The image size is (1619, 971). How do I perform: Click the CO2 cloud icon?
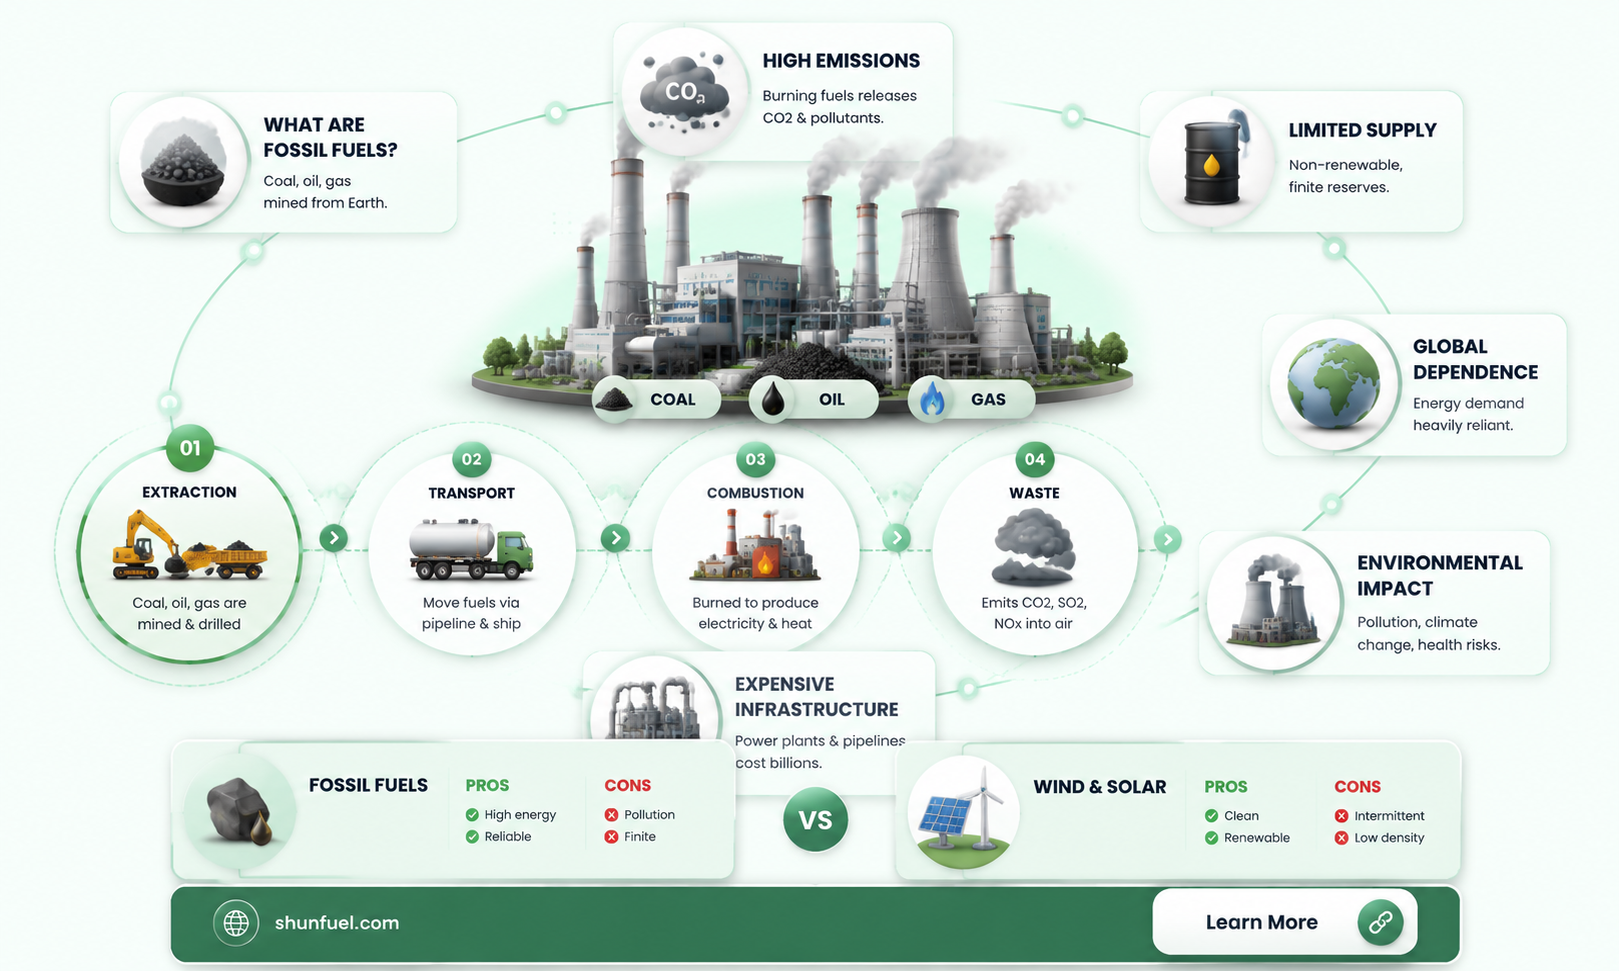pos(685,93)
